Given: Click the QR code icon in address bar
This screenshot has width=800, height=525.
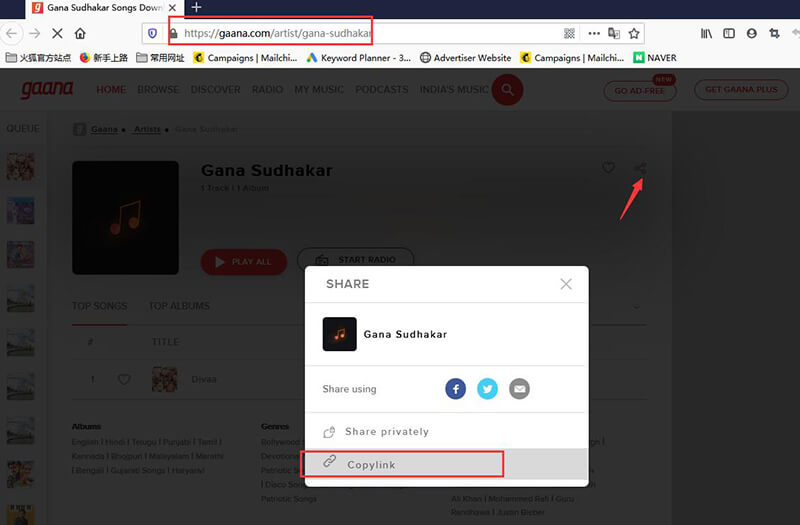Looking at the screenshot, I should tap(569, 34).
